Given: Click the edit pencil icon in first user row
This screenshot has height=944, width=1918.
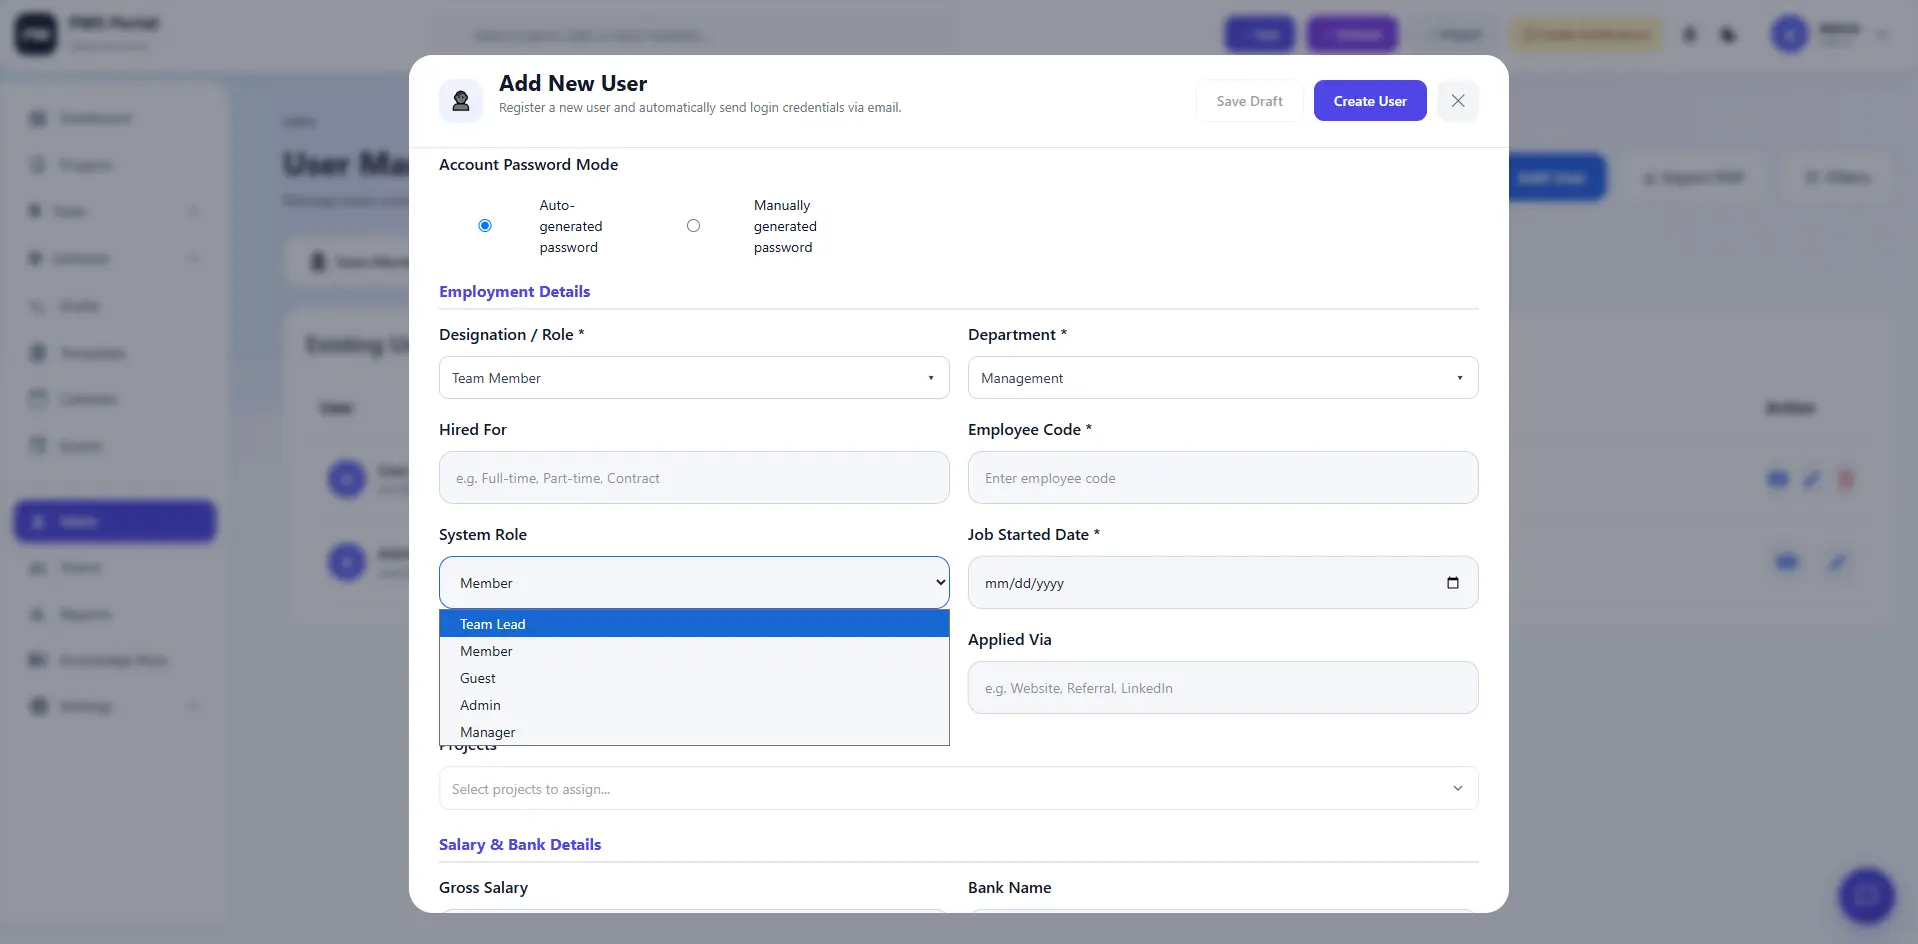Looking at the screenshot, I should 1811,479.
